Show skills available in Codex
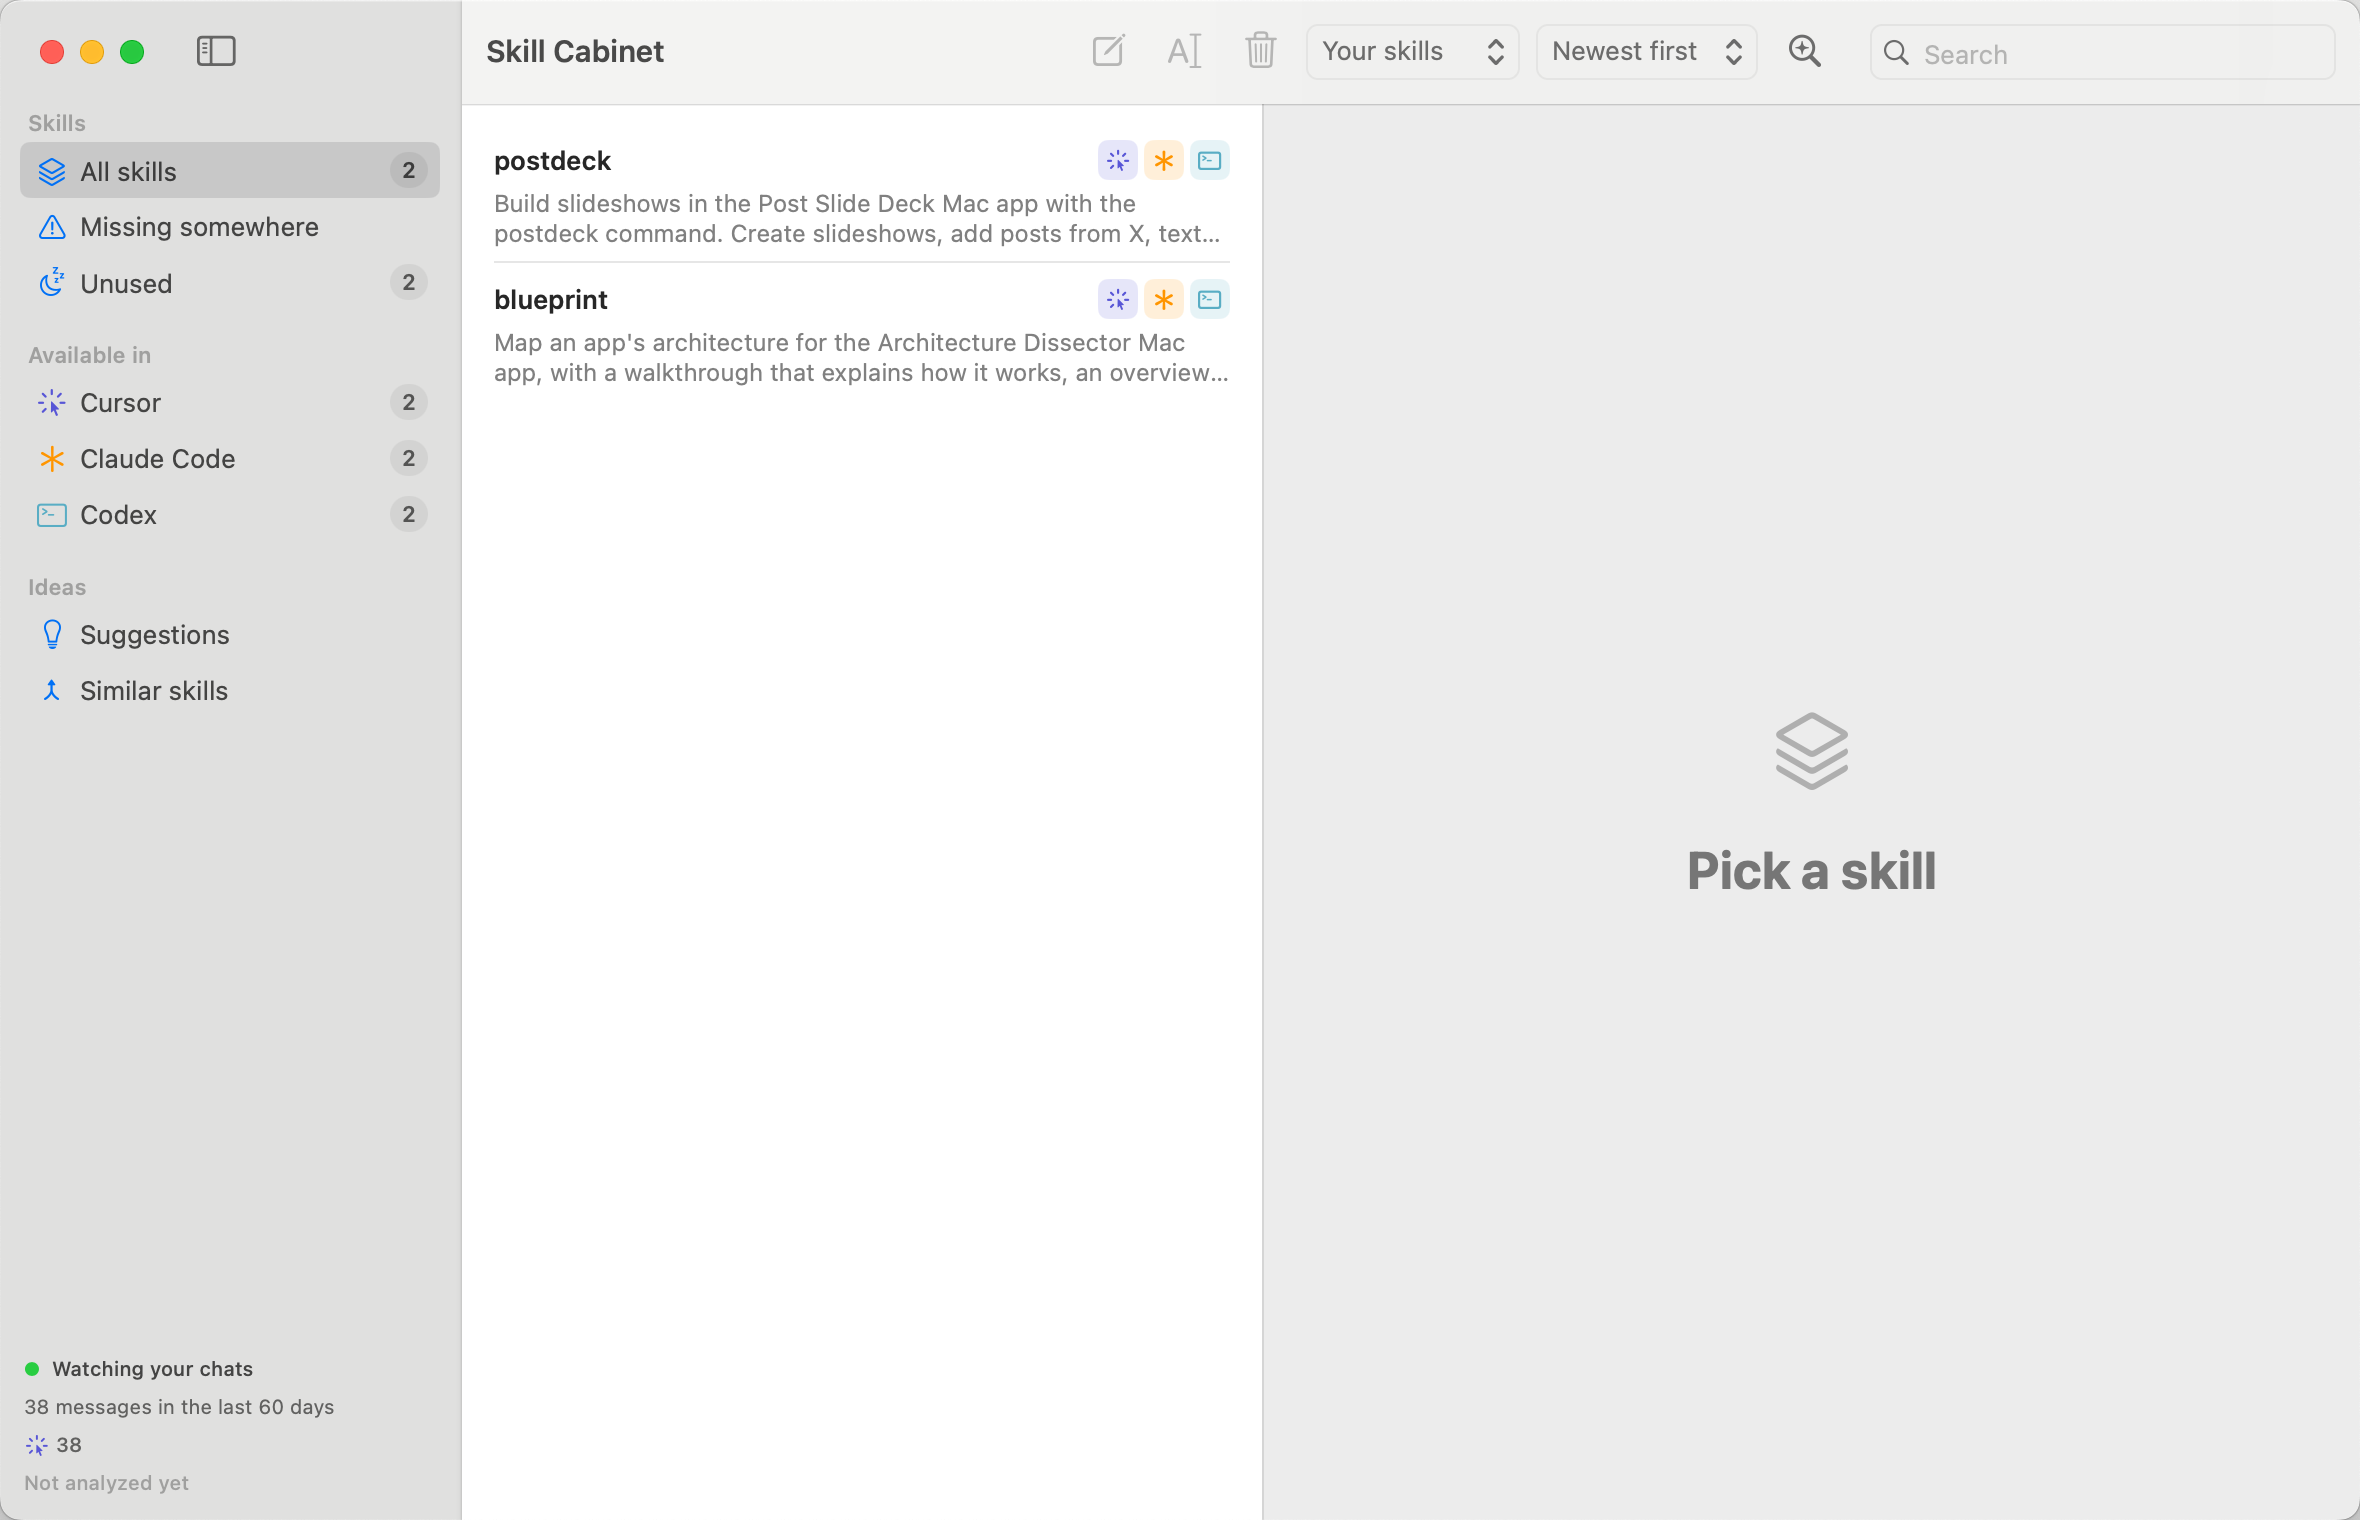 pos(230,515)
